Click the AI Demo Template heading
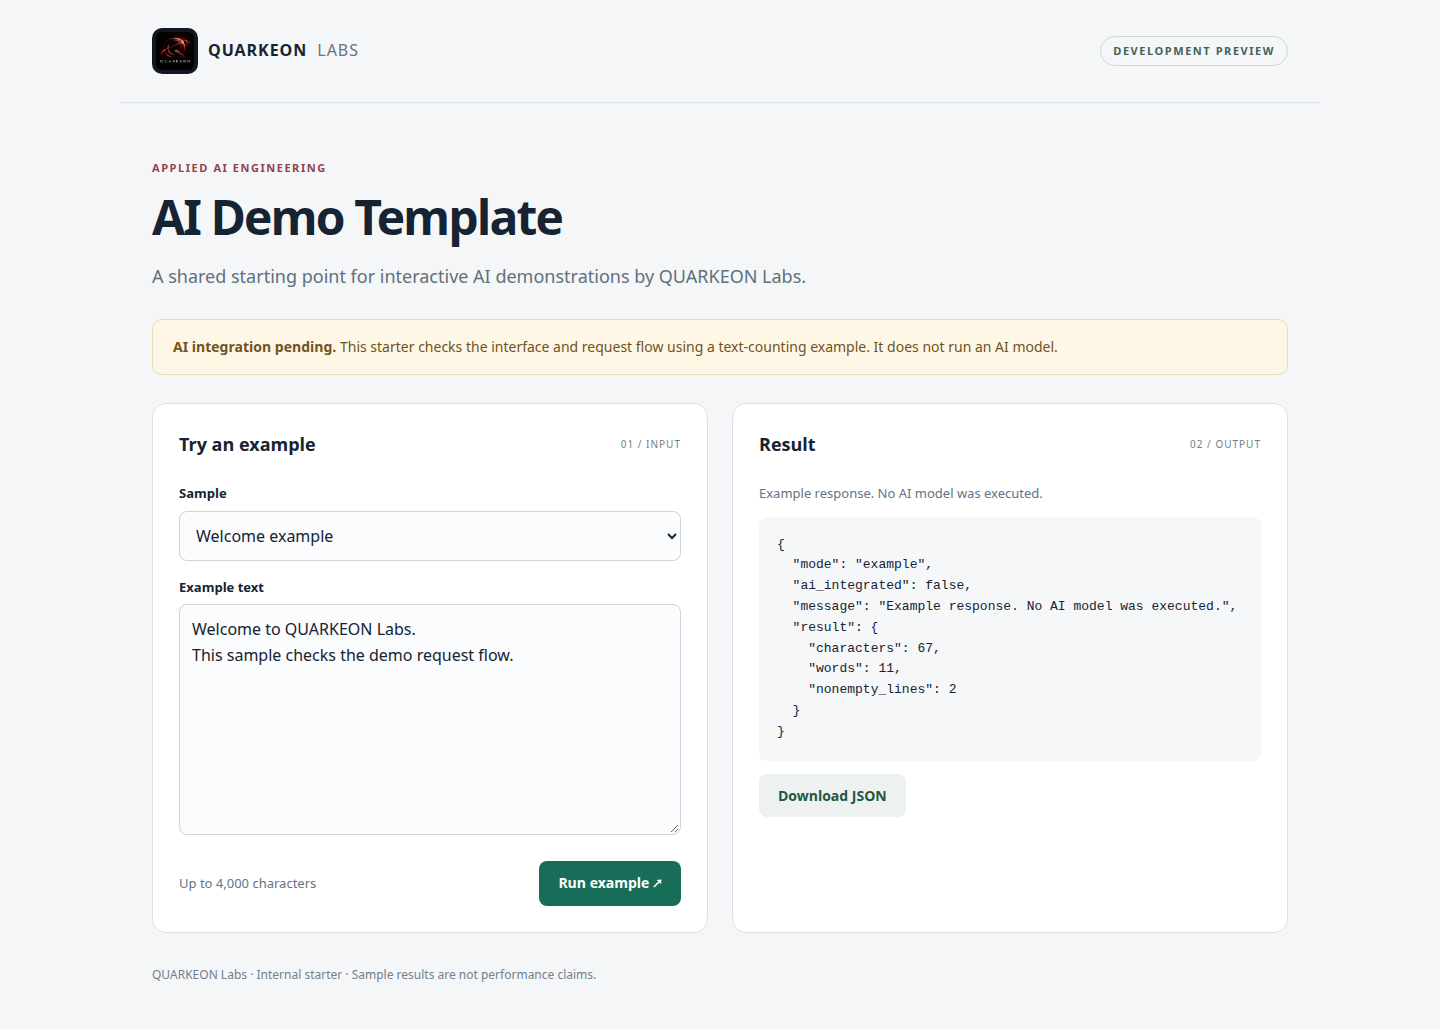This screenshot has height=1029, width=1440. (357, 218)
